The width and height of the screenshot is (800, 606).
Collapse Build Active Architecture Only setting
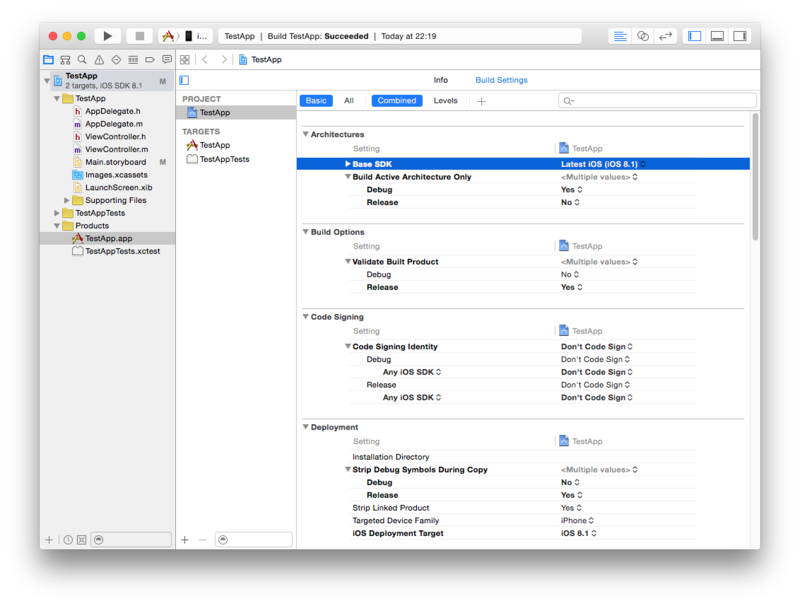[347, 177]
